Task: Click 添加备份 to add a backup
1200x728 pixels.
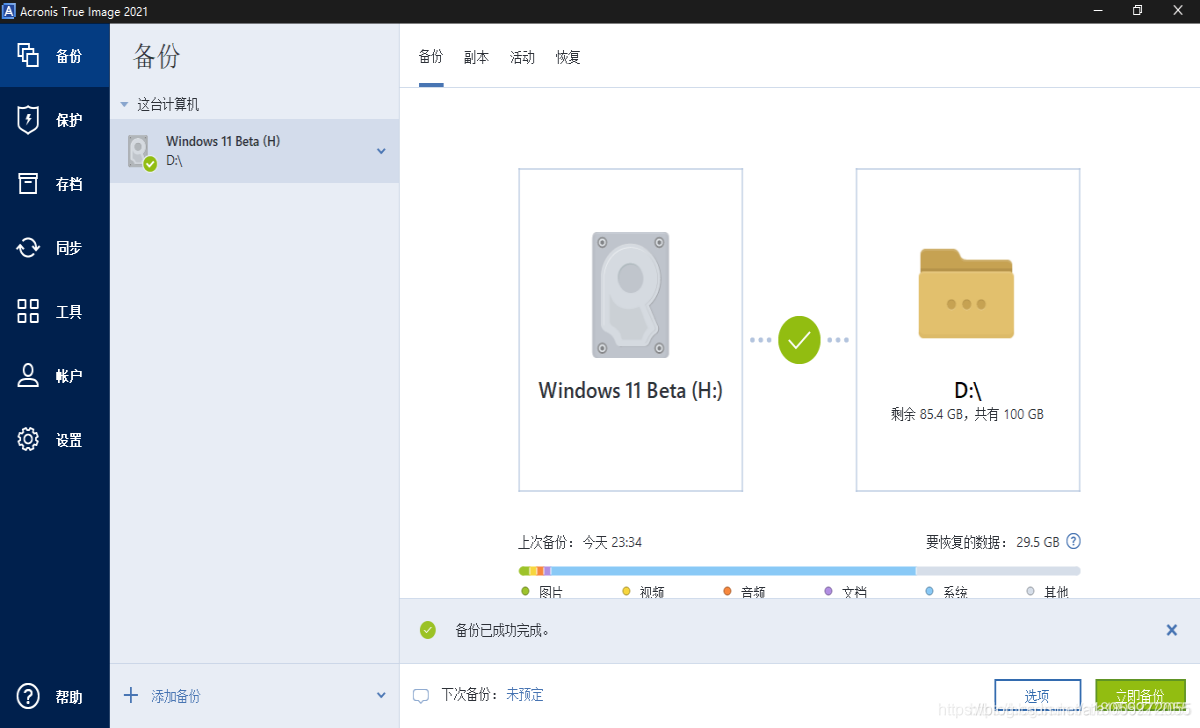Action: pos(176,696)
